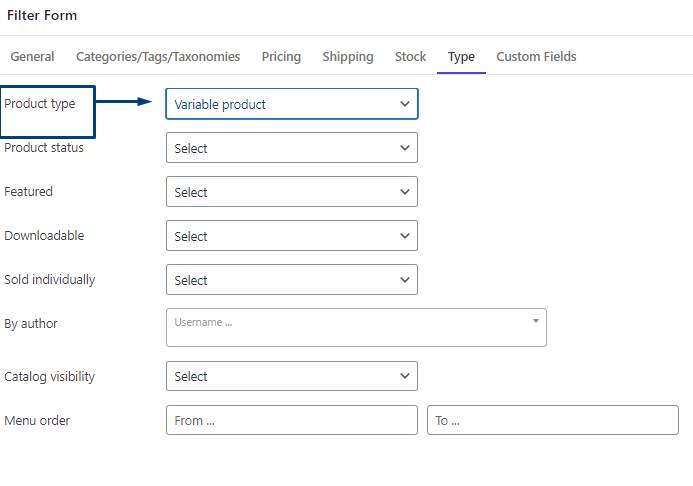Switch to the Stock tab
Image resolution: width=693 pixels, height=486 pixels.
click(x=411, y=57)
